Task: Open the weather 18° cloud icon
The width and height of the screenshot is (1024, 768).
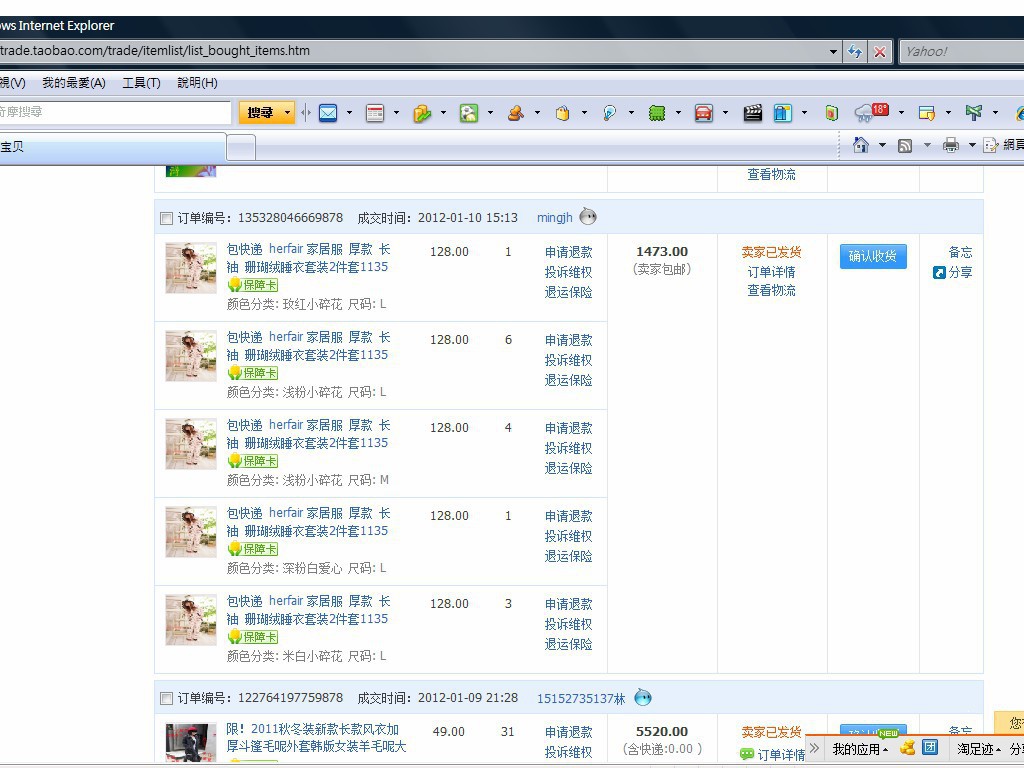Action: (872, 112)
